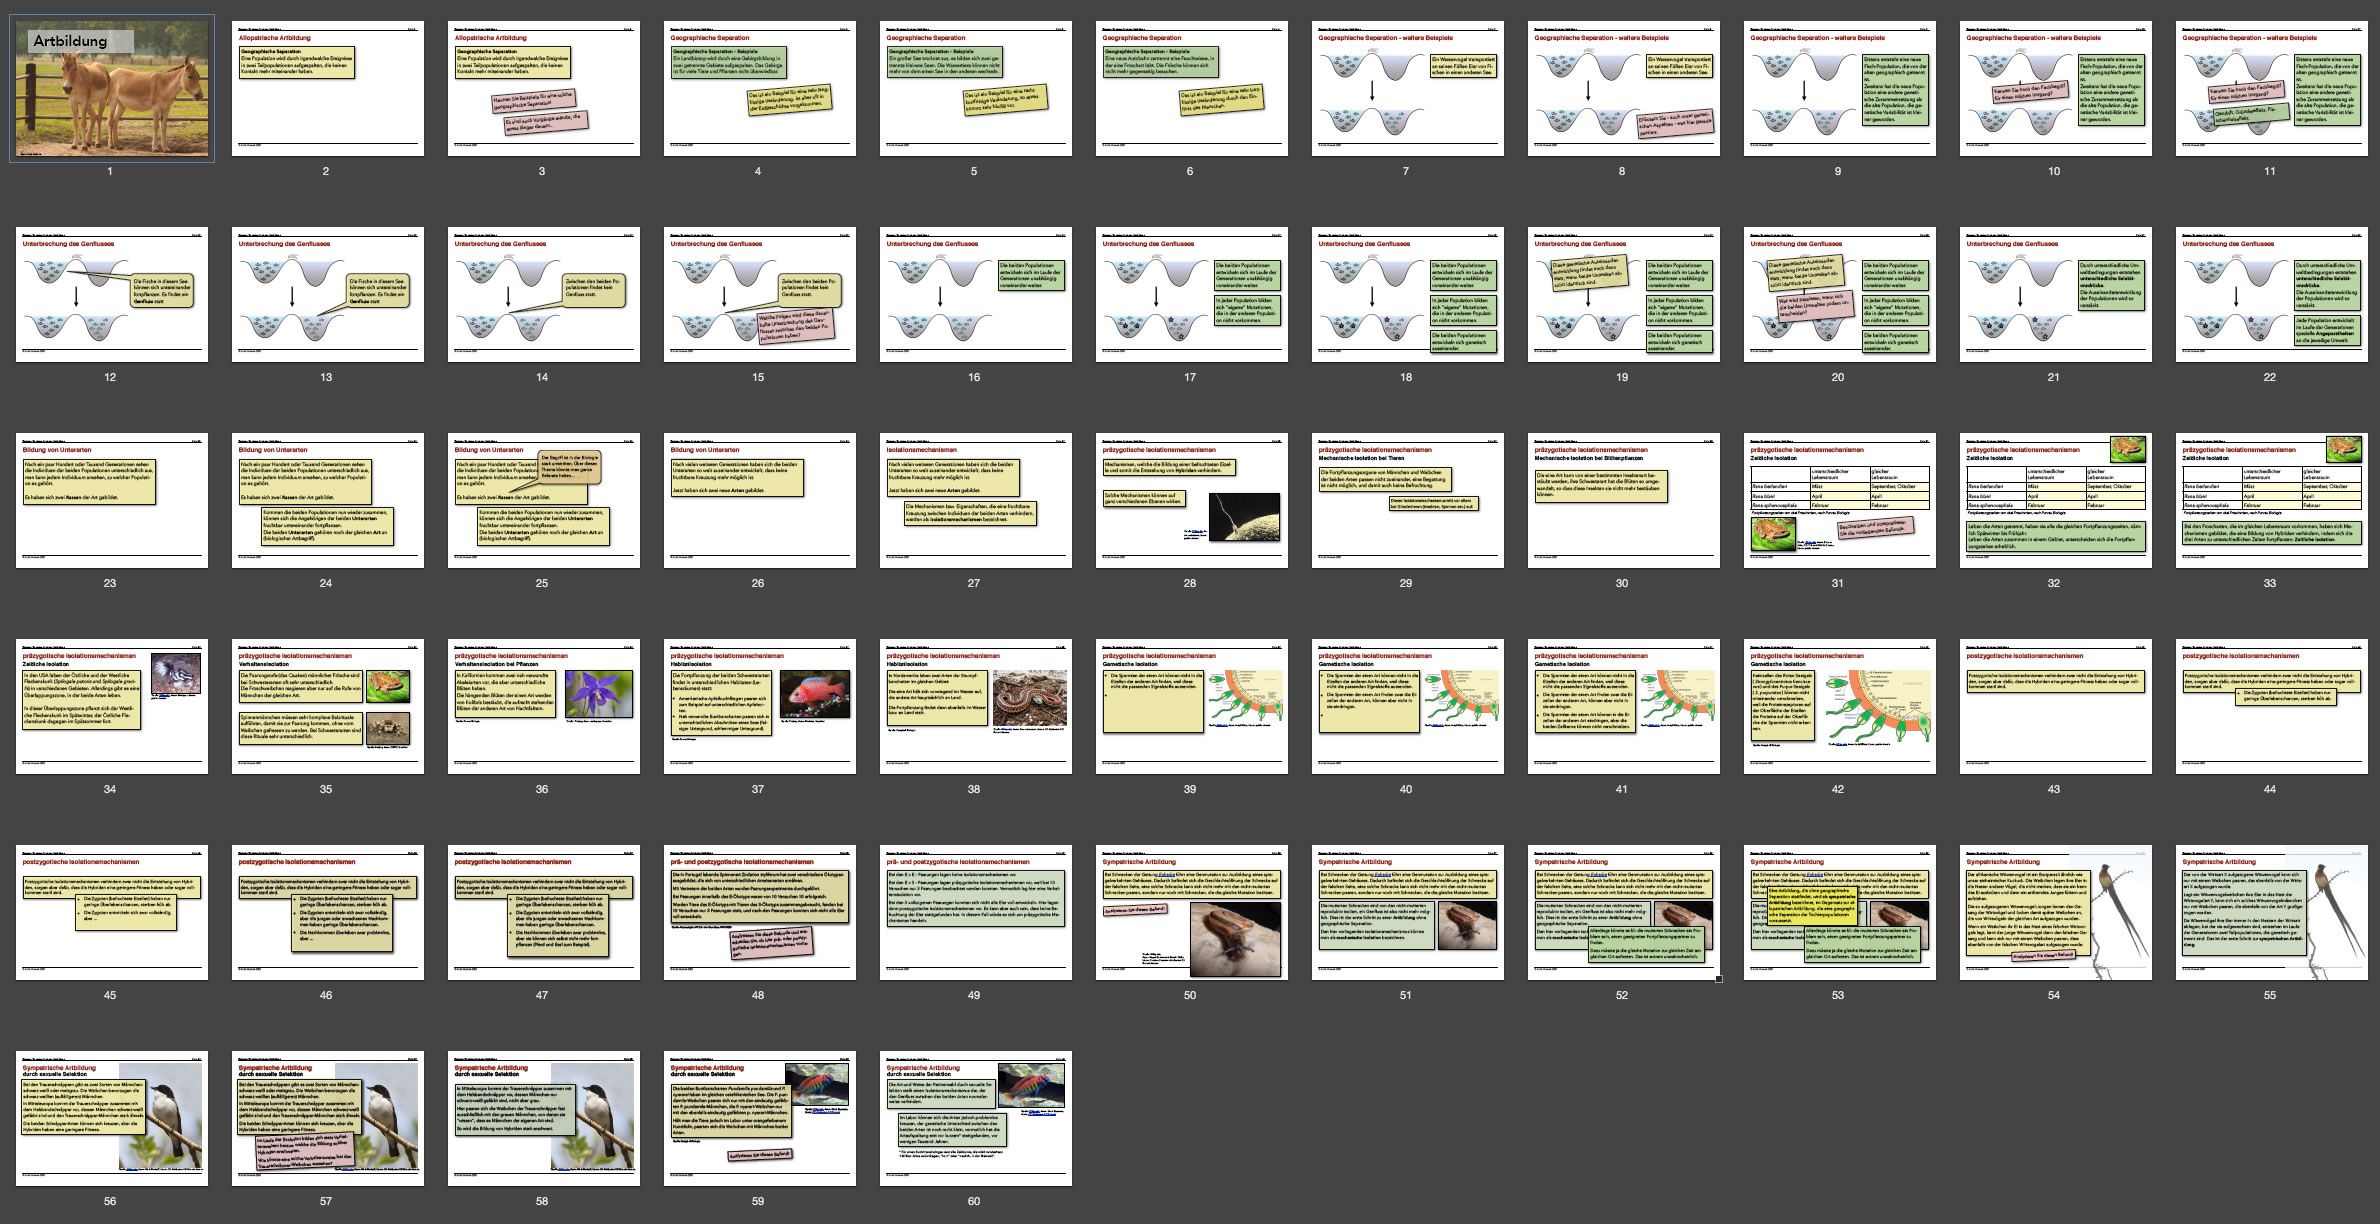This screenshot has height=1224, width=2380.
Task: Click slide 36 with the purple flower
Action: (542, 706)
